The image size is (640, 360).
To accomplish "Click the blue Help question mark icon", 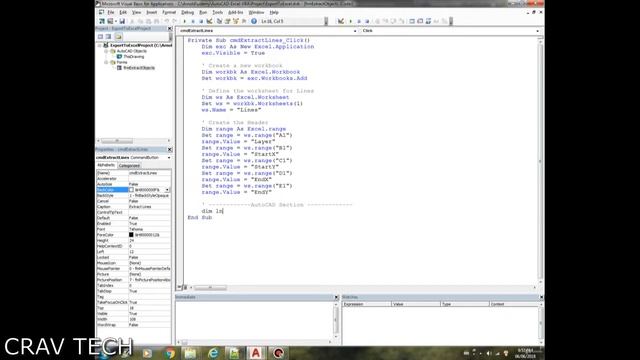I will pyautogui.click(x=254, y=21).
